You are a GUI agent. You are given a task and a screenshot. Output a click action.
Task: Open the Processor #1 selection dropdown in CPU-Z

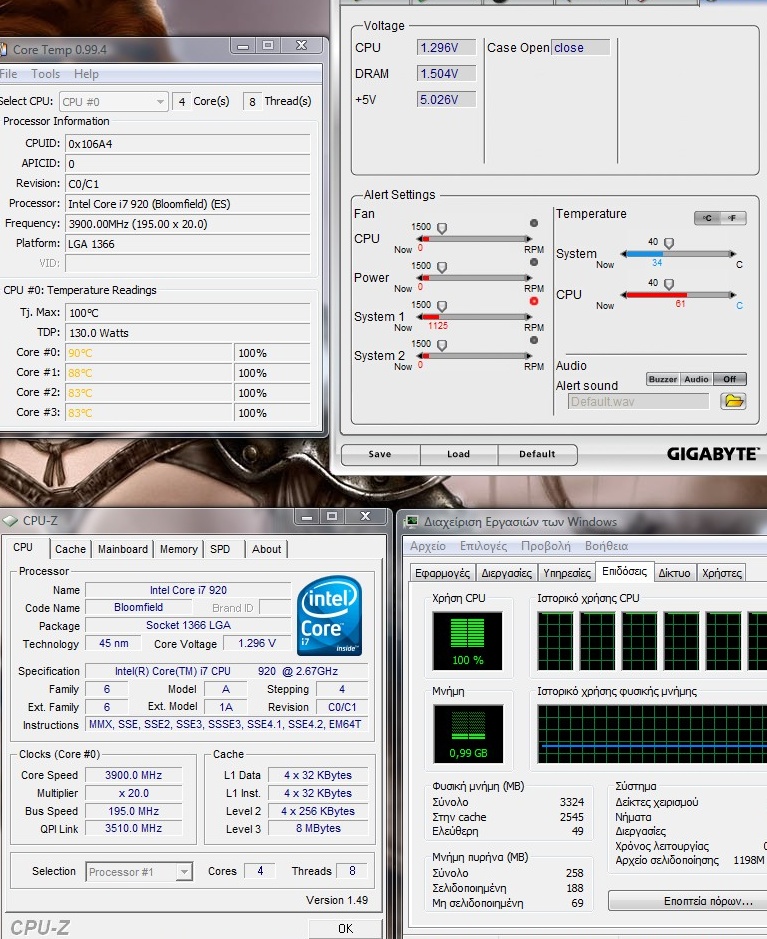[x=139, y=872]
